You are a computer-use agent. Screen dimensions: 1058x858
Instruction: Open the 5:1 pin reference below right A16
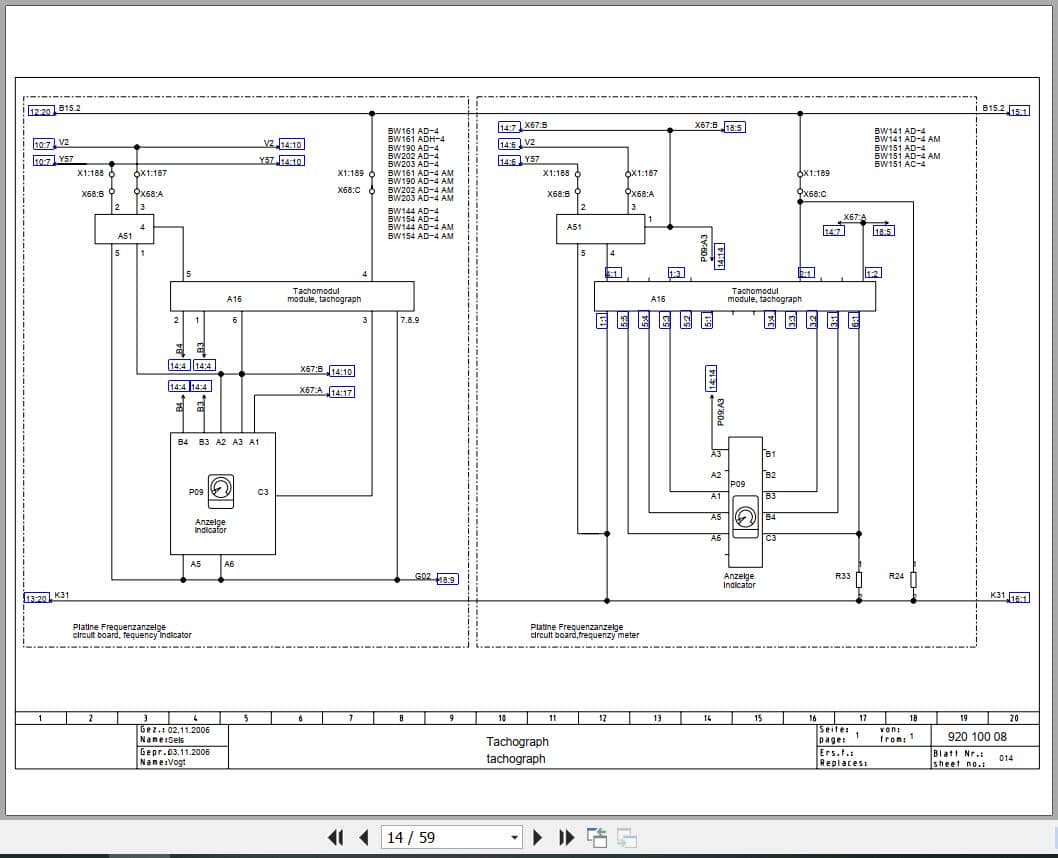click(x=707, y=320)
